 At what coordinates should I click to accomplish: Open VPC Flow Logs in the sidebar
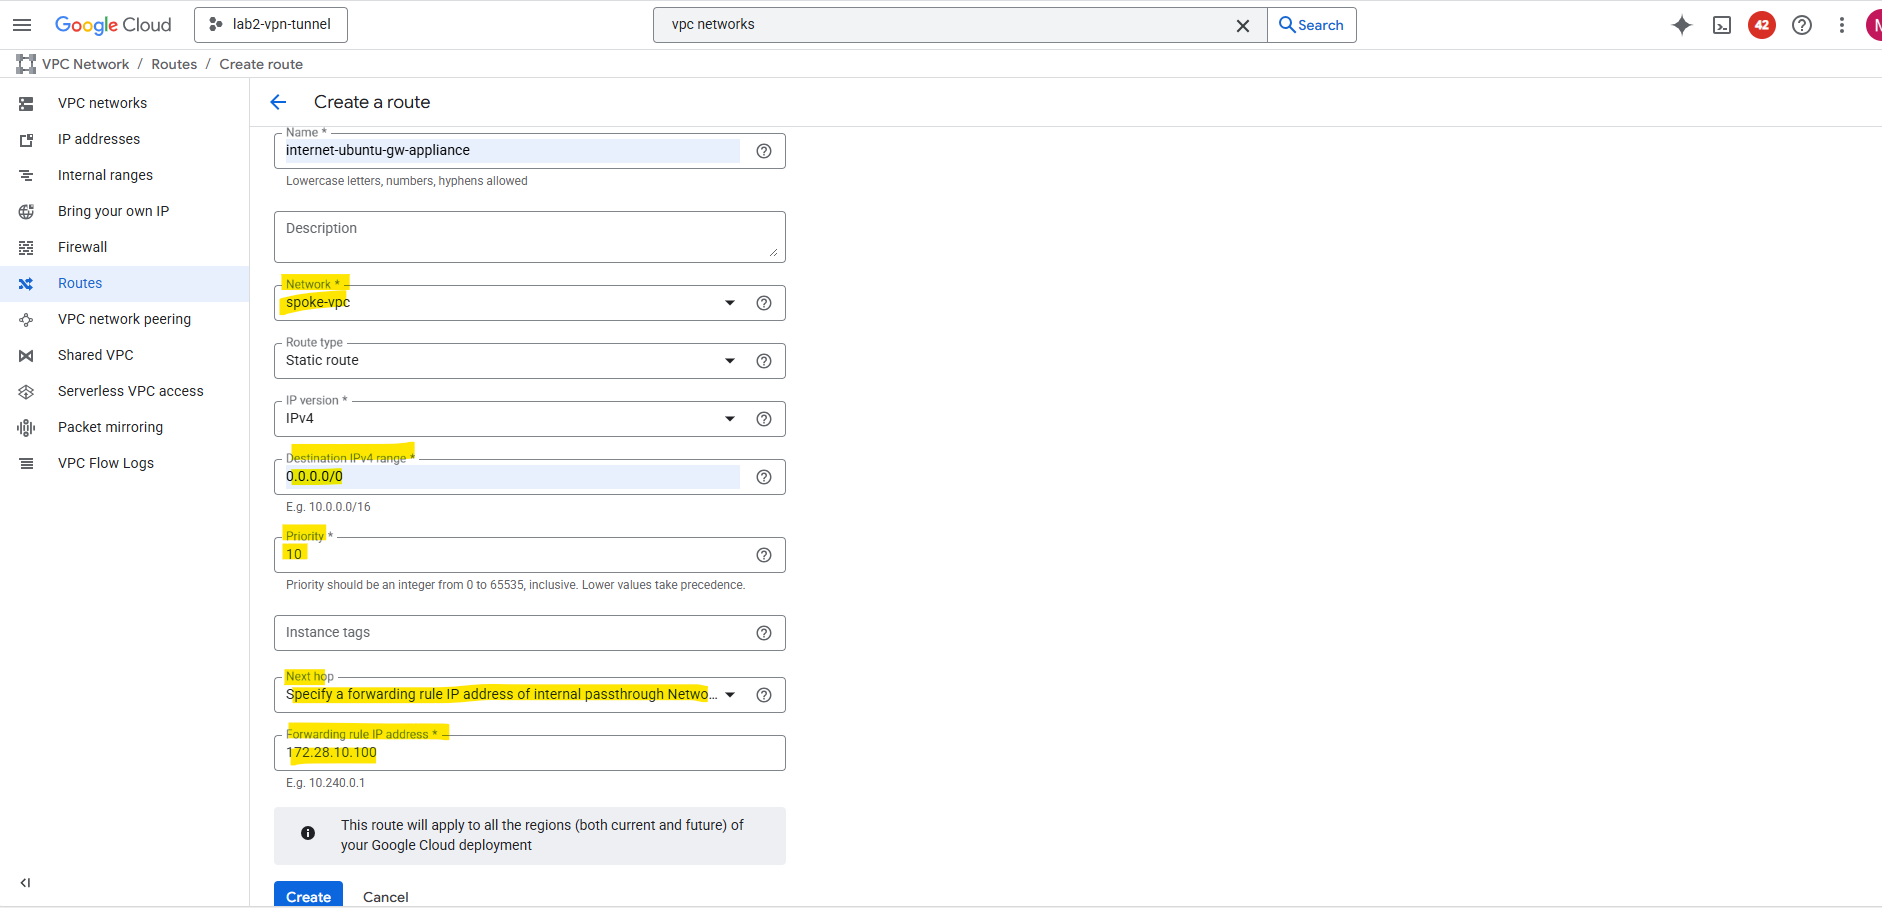click(125, 463)
